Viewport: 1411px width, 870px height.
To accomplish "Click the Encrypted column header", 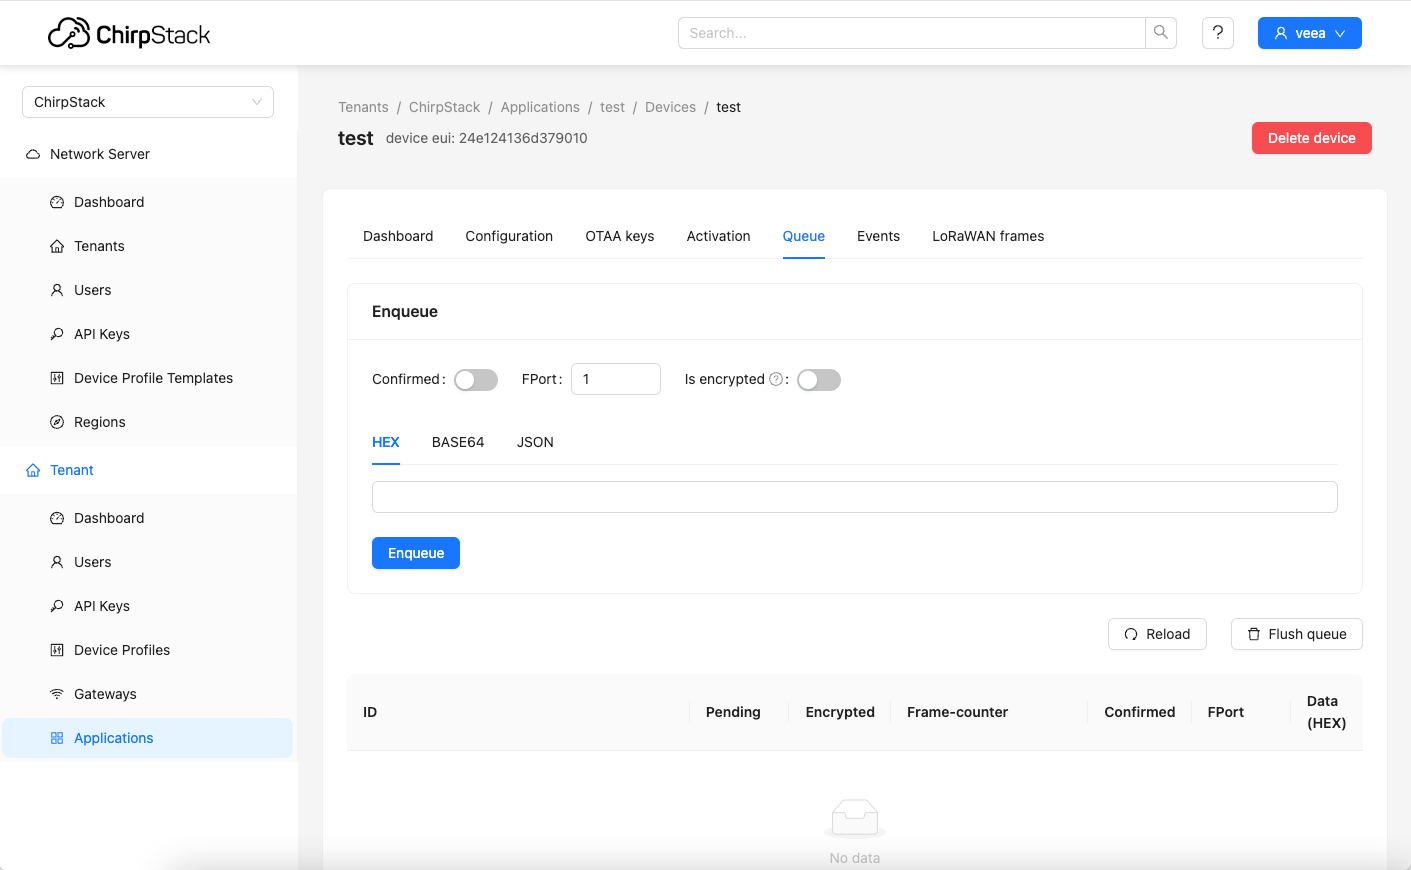I will (x=840, y=712).
